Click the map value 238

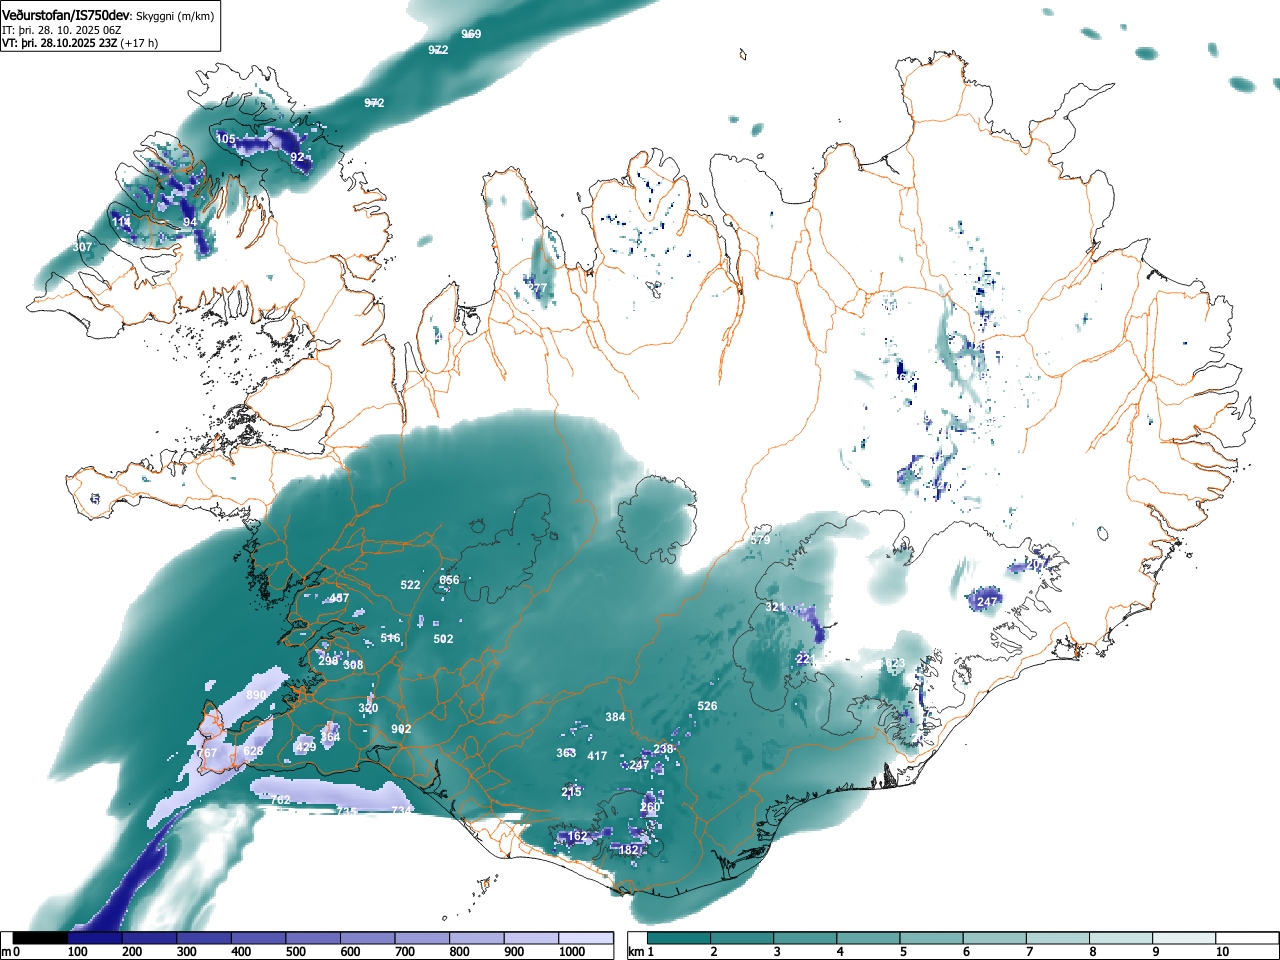(663, 749)
